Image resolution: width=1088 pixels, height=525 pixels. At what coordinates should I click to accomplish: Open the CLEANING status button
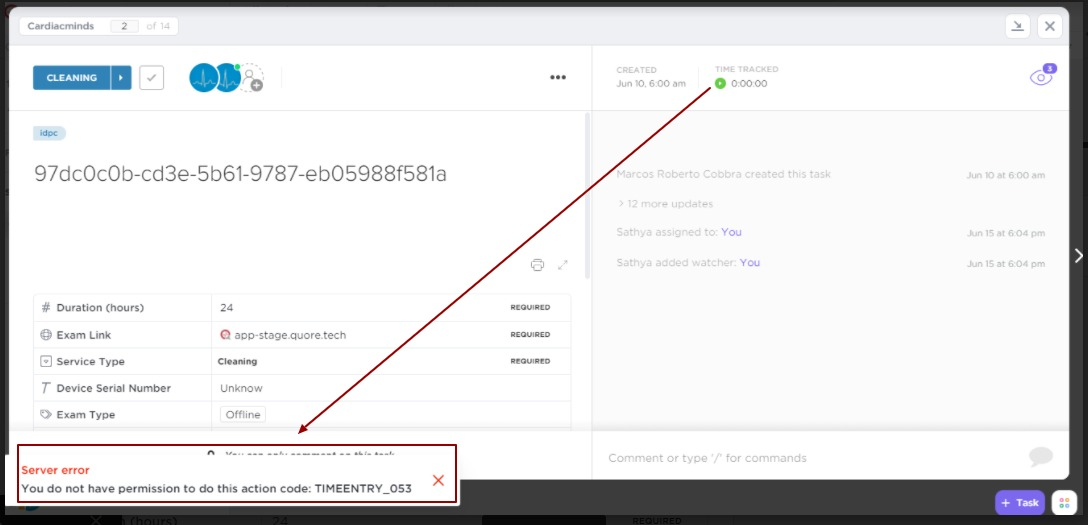(71, 78)
